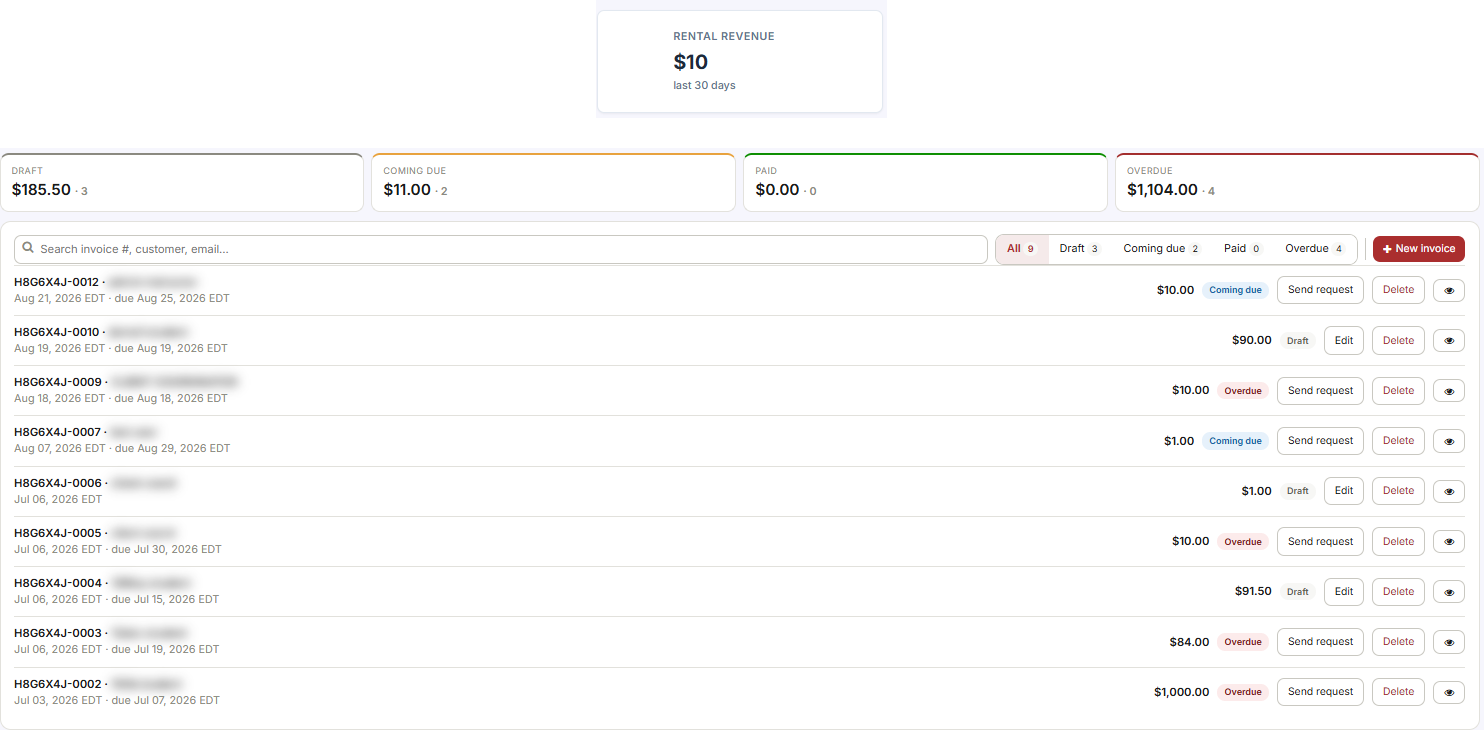Edit draft invoice H8G6X4J-0010
The image size is (1484, 730).
pos(1344,341)
